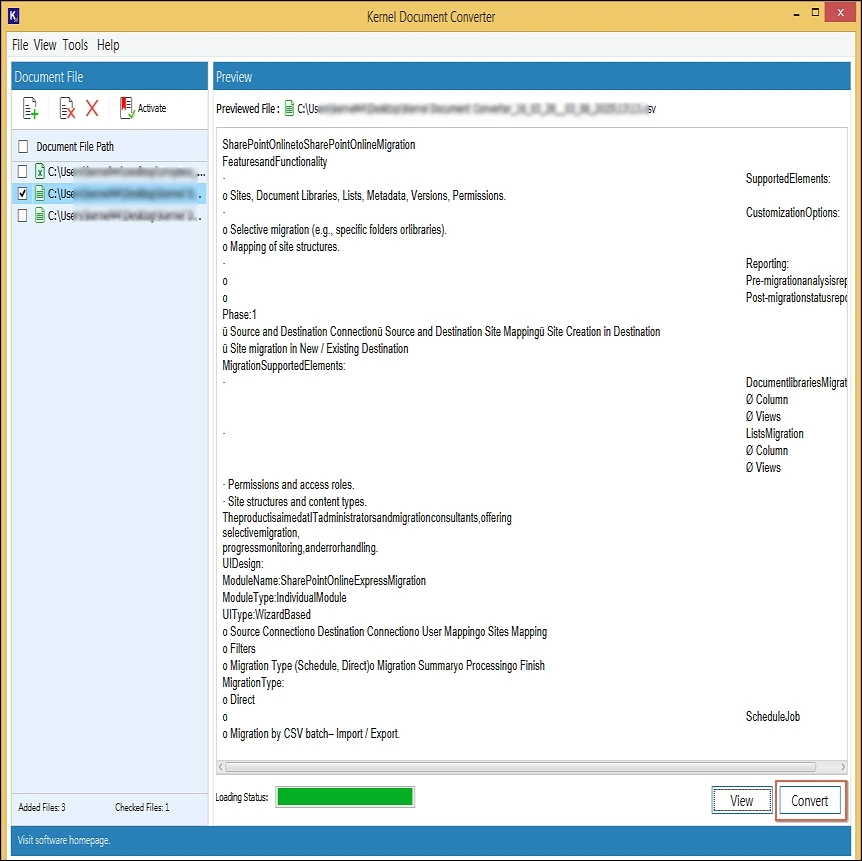Click the Add file icon in the toolbar
Viewport: 862px width, 861px height.
point(30,108)
